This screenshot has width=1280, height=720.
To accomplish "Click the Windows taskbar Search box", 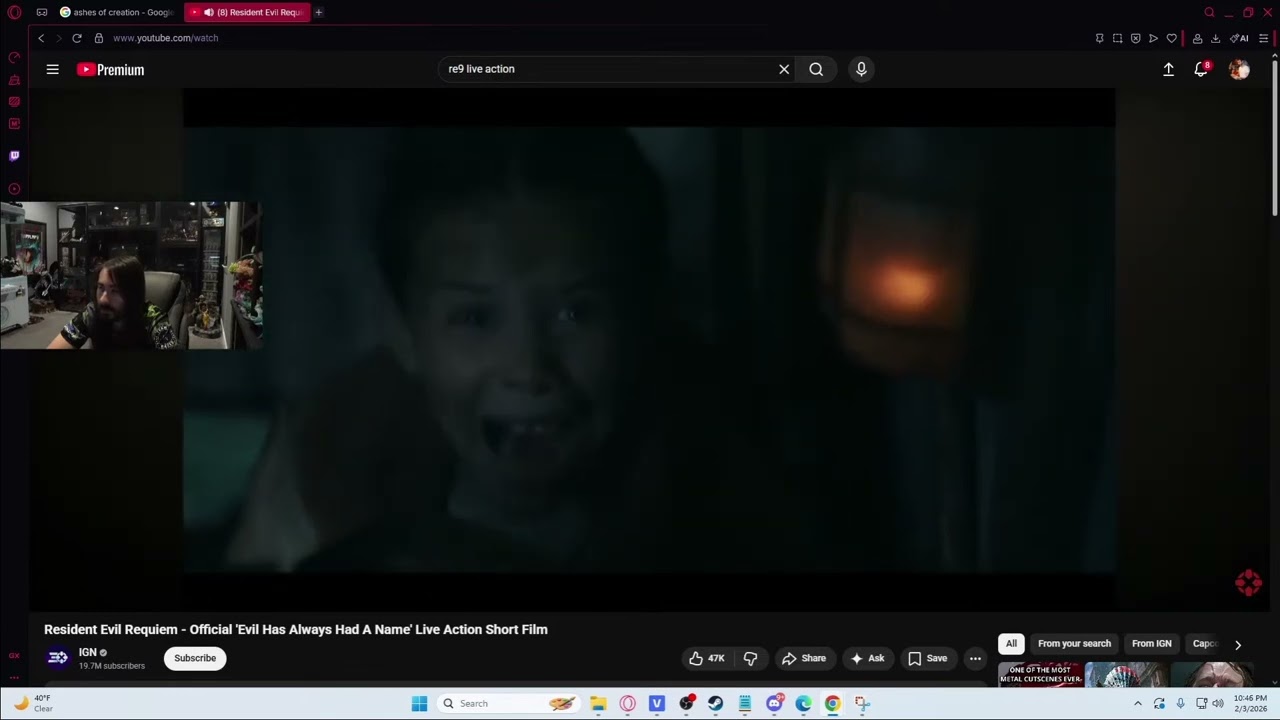I will coord(510,703).
